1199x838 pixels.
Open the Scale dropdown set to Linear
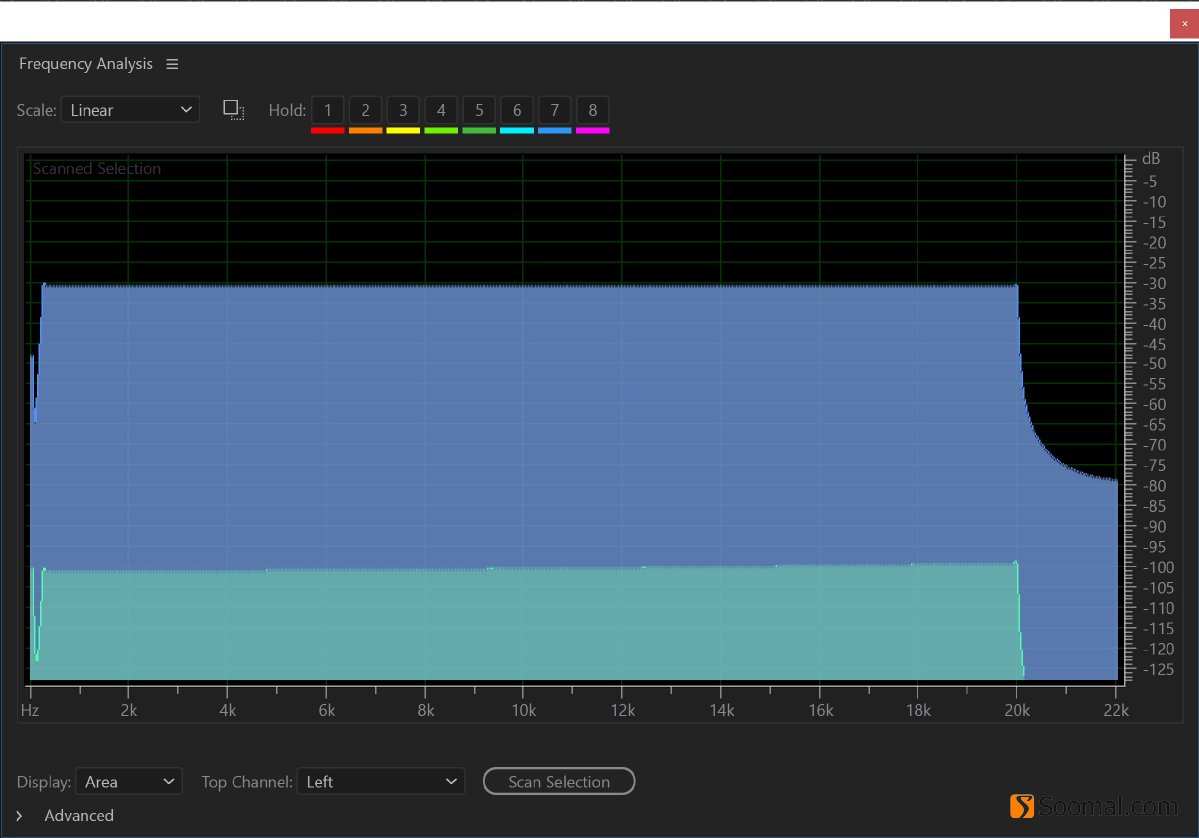tap(130, 110)
